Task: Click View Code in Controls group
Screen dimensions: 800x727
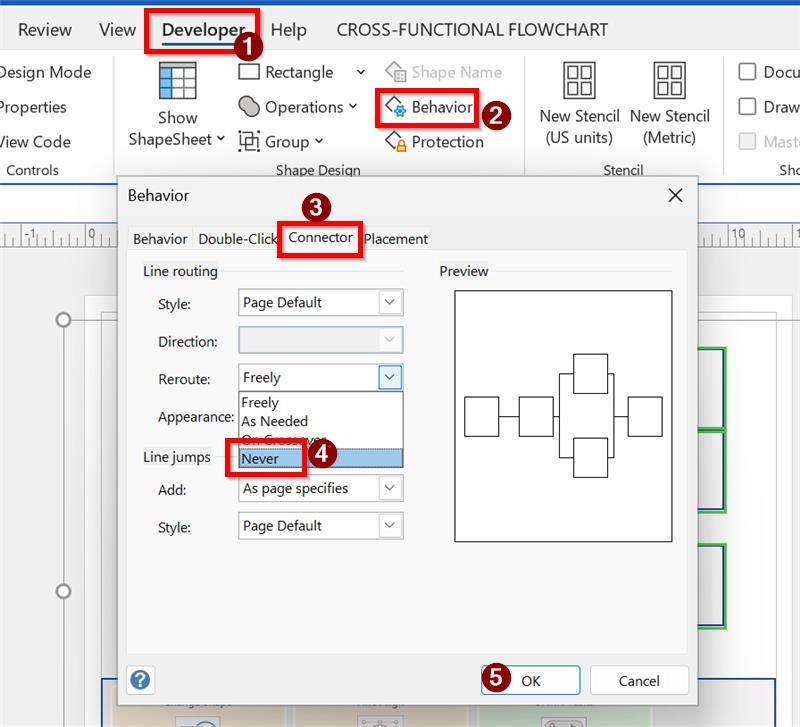Action: (x=35, y=141)
